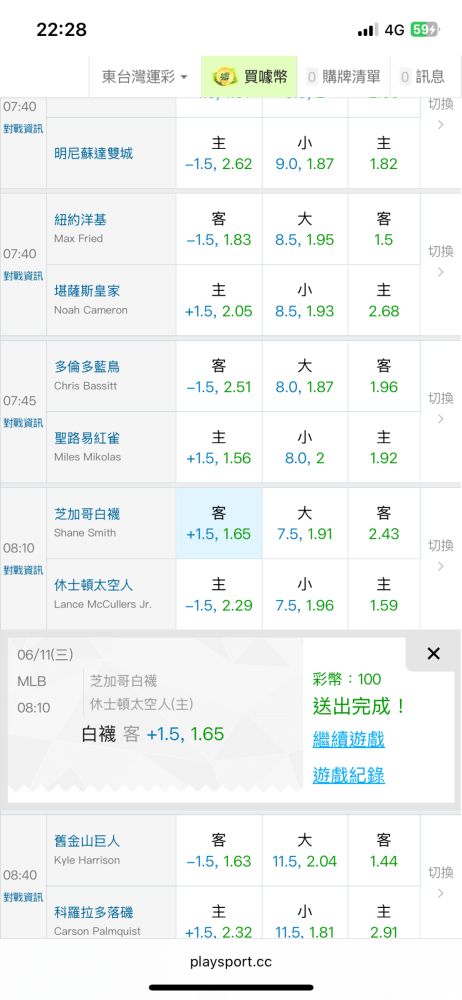
Task: Switch view for Yankees vs Royals game
Action: pyautogui.click(x=440, y=261)
